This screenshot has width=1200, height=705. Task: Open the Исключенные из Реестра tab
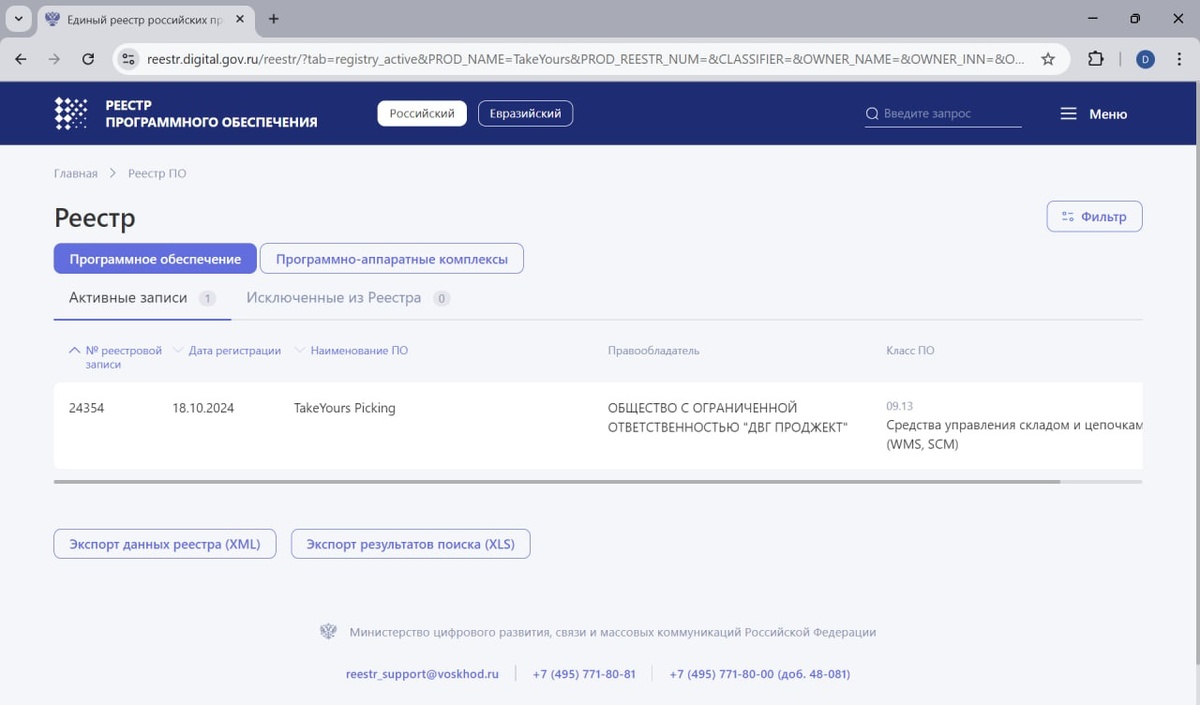(x=347, y=298)
